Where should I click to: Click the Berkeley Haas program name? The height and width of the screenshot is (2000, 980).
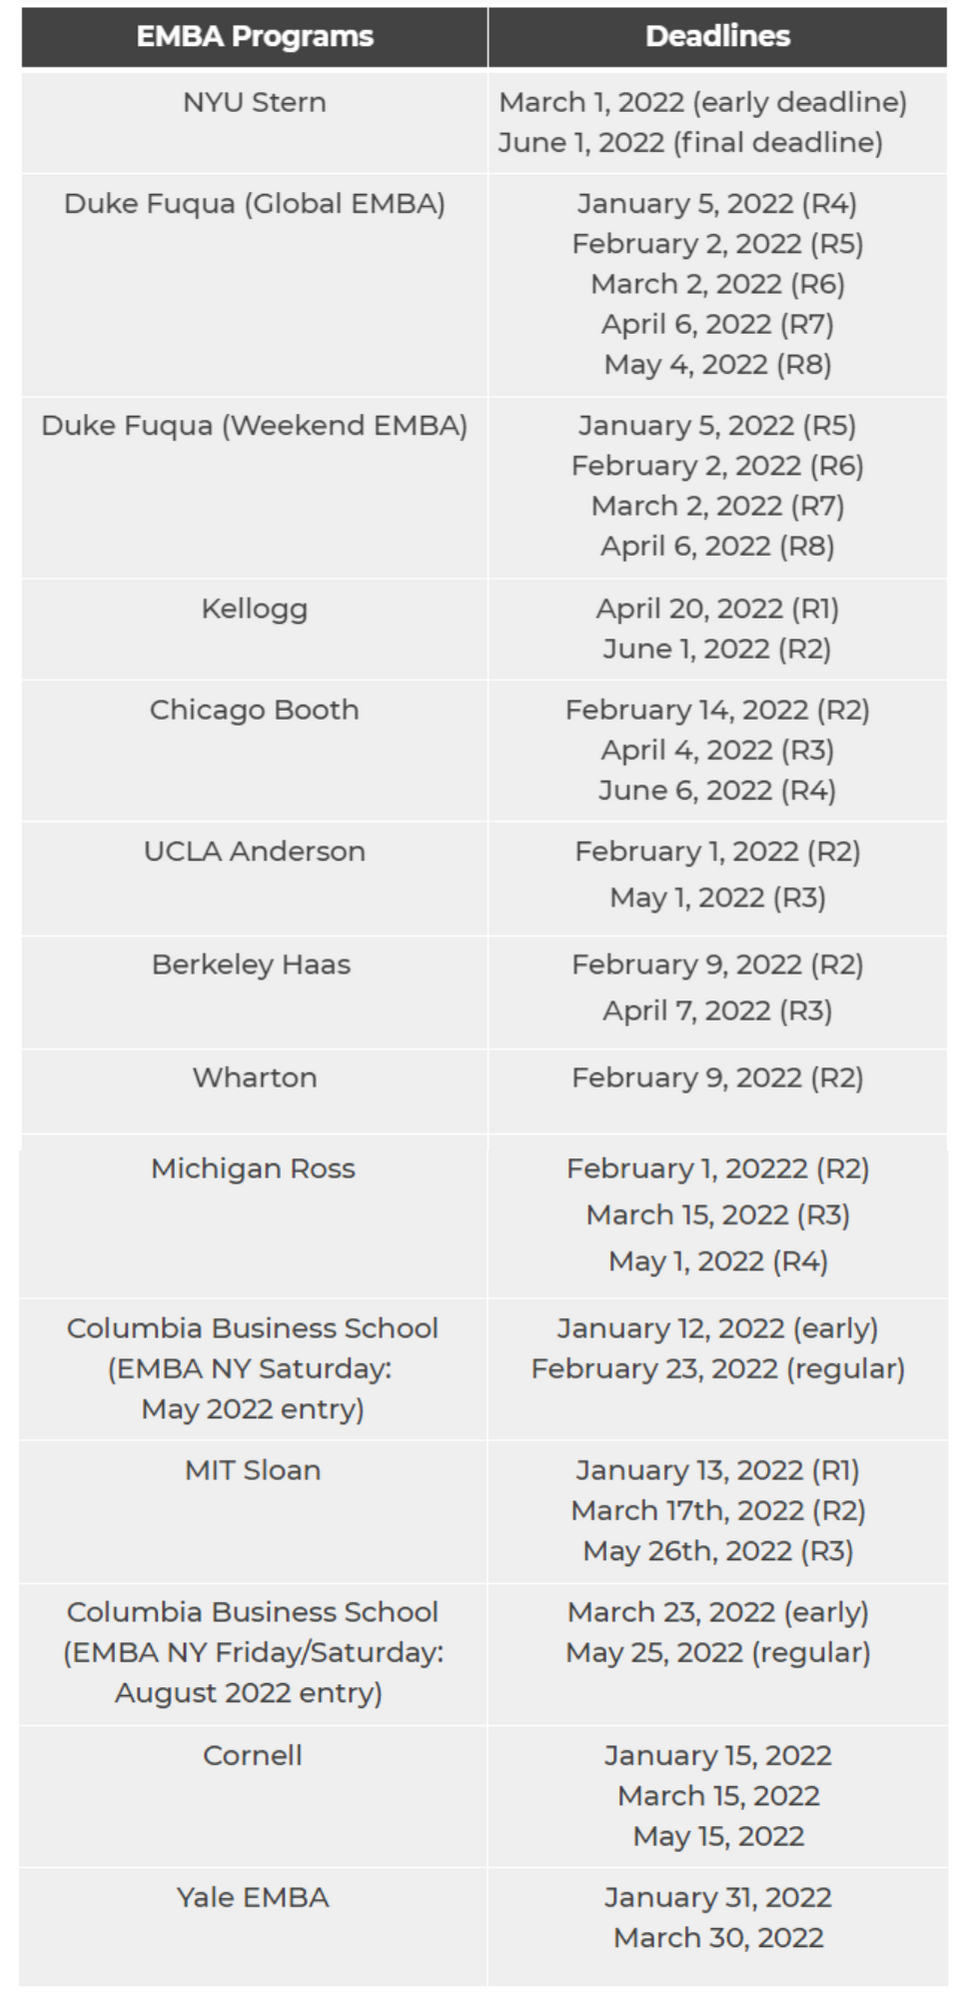tap(251, 965)
